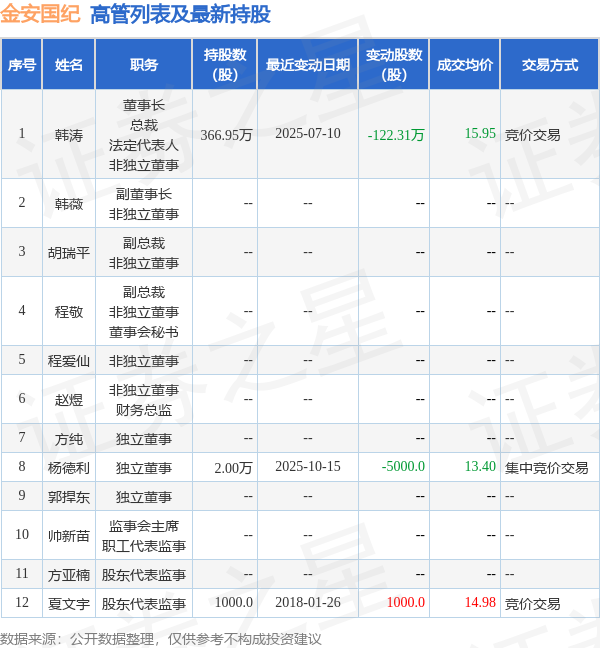Click 竞价交易 in 夏文宇's row
The width and height of the screenshot is (600, 648).
(532, 604)
